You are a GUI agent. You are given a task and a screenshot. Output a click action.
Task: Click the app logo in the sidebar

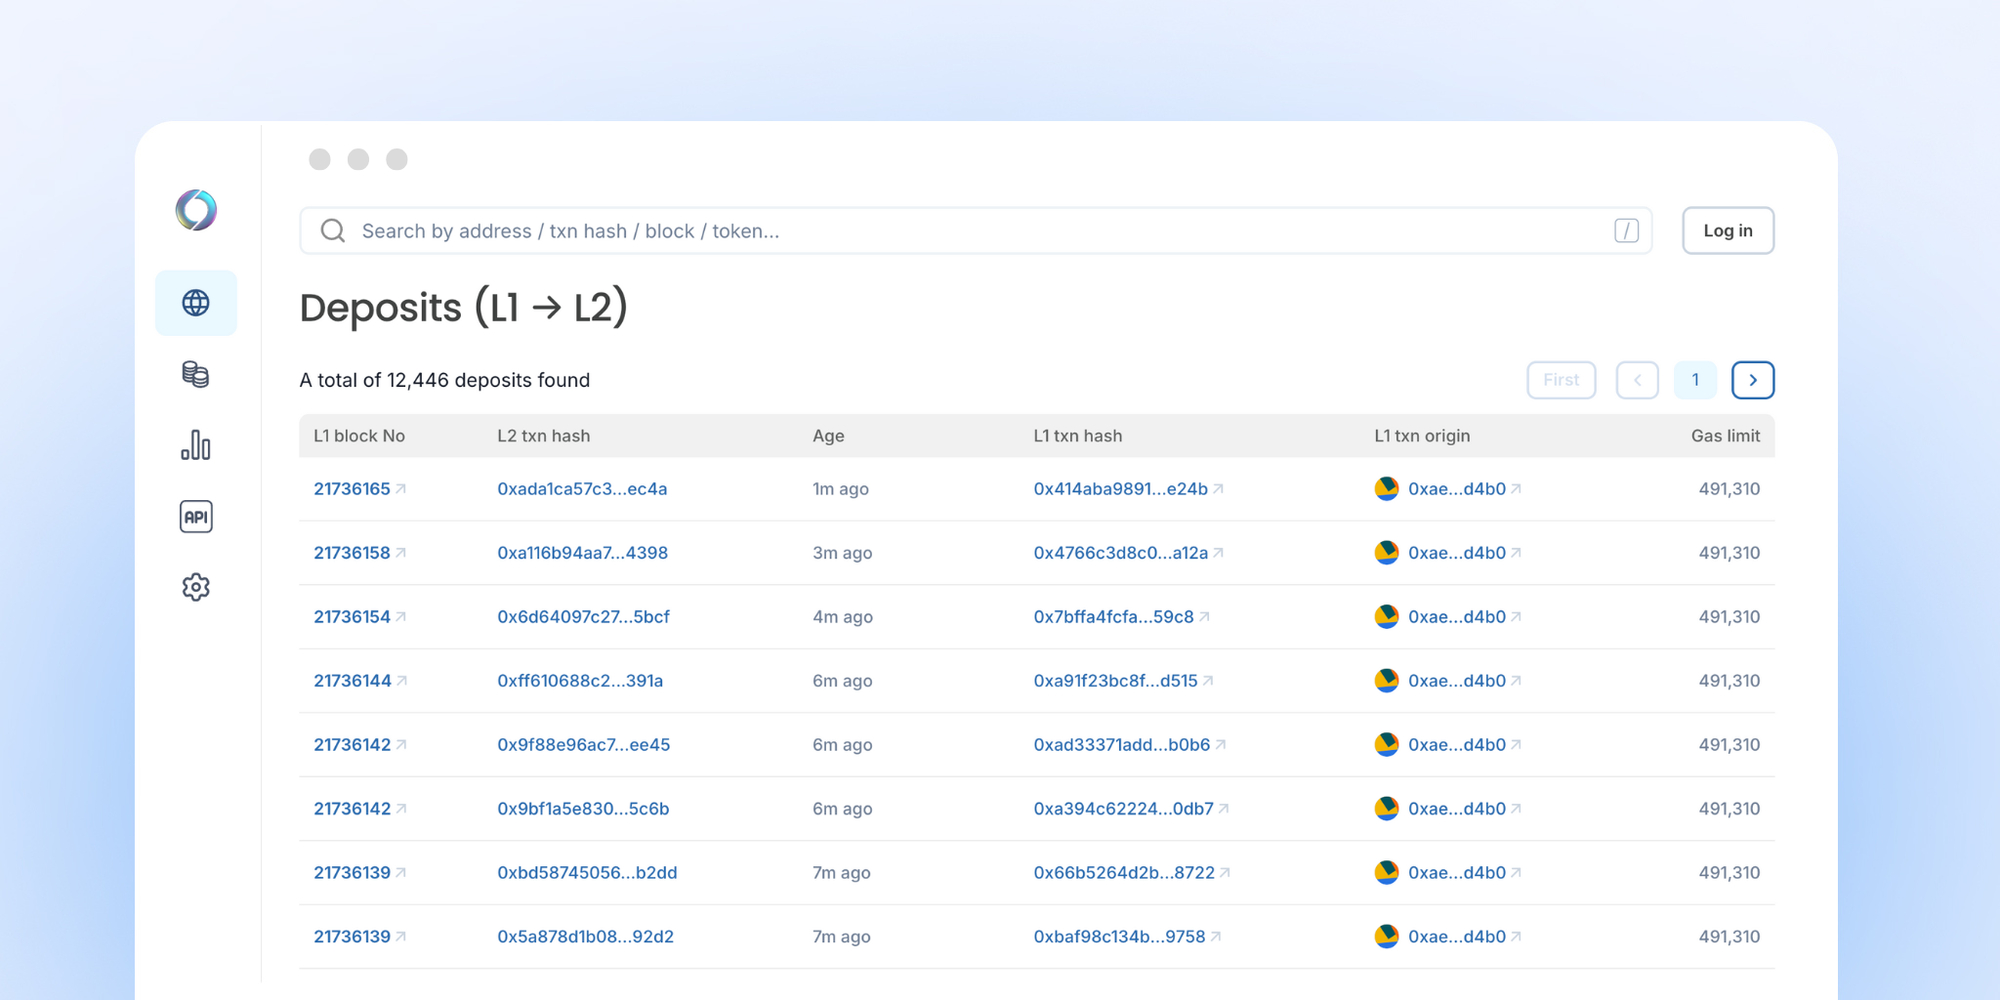pos(196,210)
